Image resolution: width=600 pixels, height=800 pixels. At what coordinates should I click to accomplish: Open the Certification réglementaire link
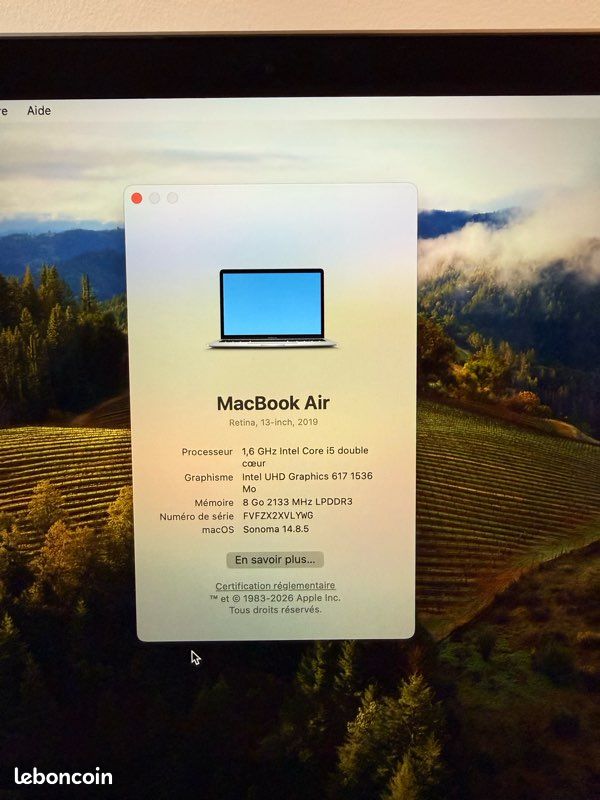pos(275,586)
